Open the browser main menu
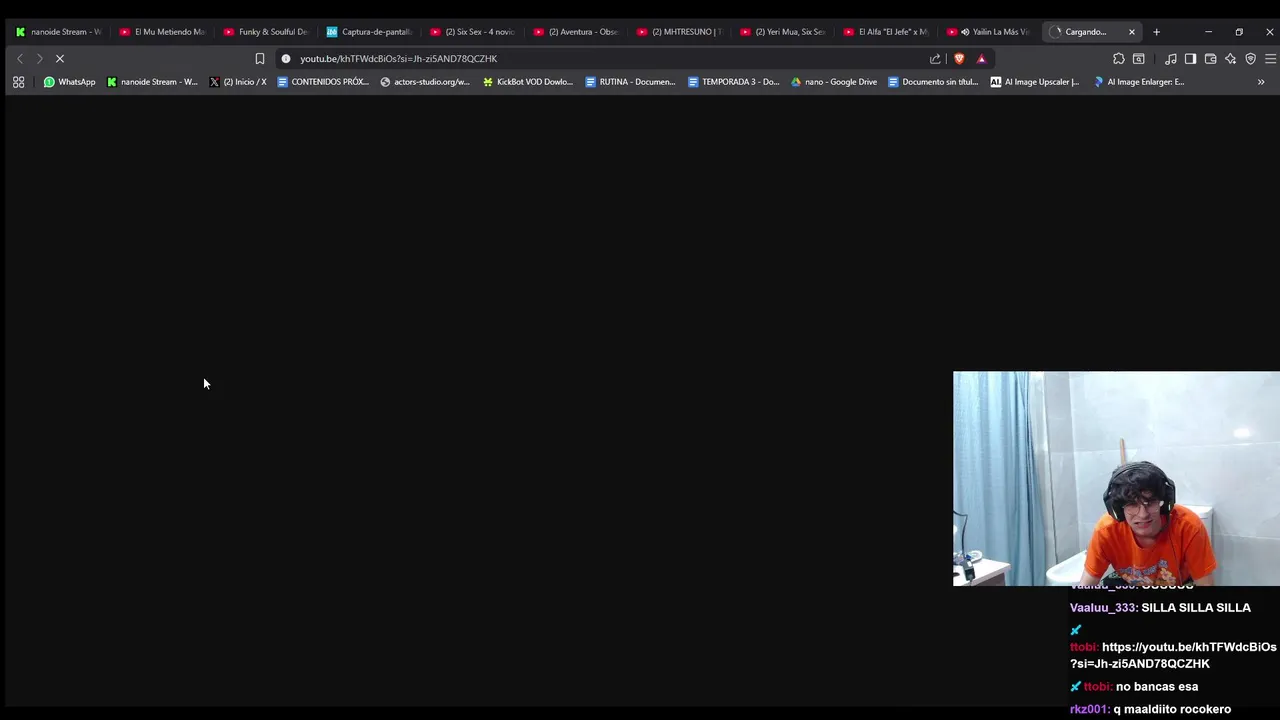Screen dimensions: 1280x720 [1270, 59]
